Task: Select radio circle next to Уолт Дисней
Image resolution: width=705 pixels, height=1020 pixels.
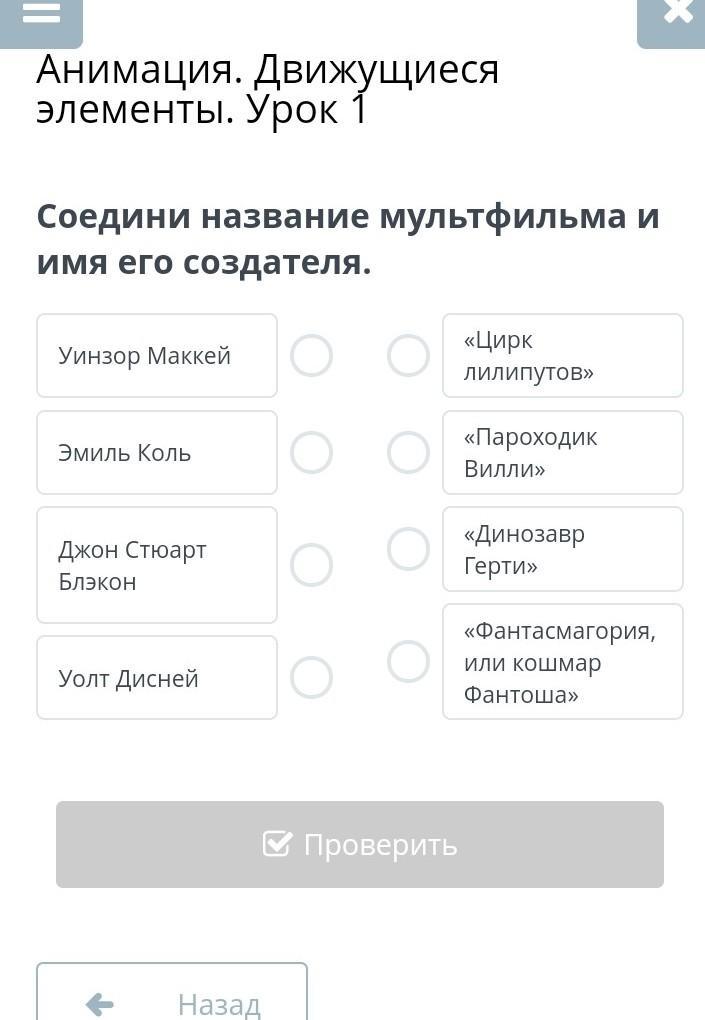Action: [x=311, y=677]
